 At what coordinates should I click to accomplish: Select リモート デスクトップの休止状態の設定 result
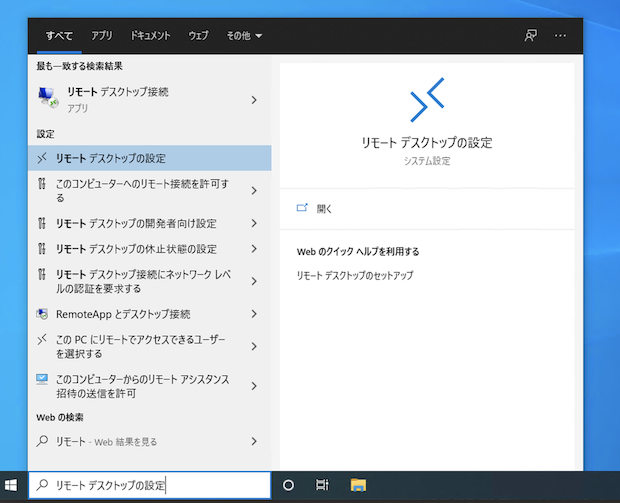pos(149,249)
